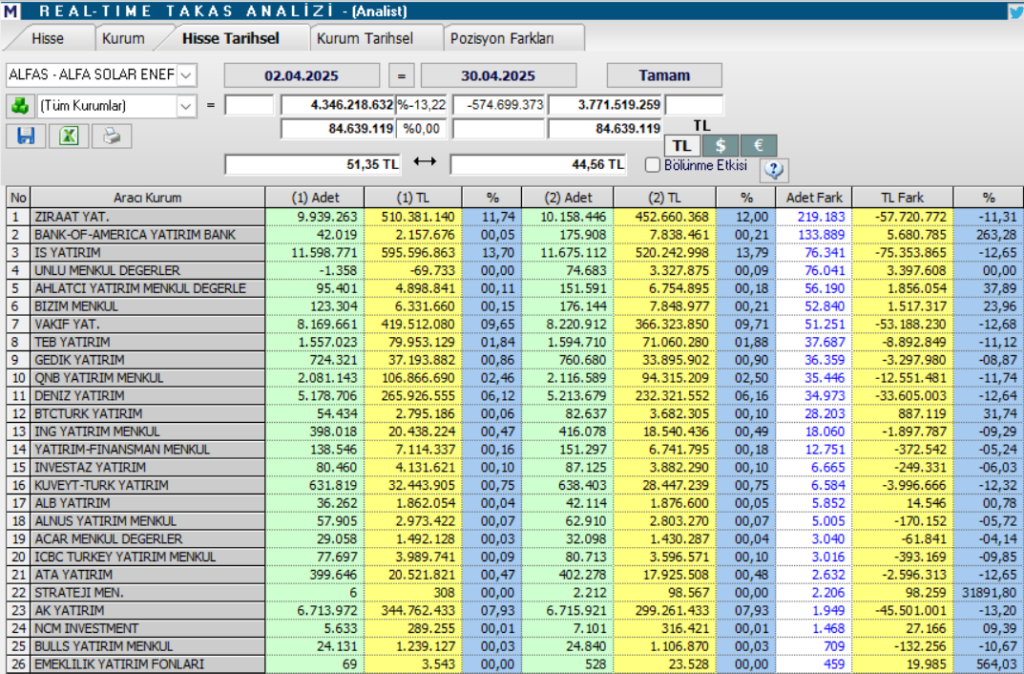This screenshot has width=1024, height=674.
Task: Select the DENIZ YATIRIM row
Action: [515, 396]
